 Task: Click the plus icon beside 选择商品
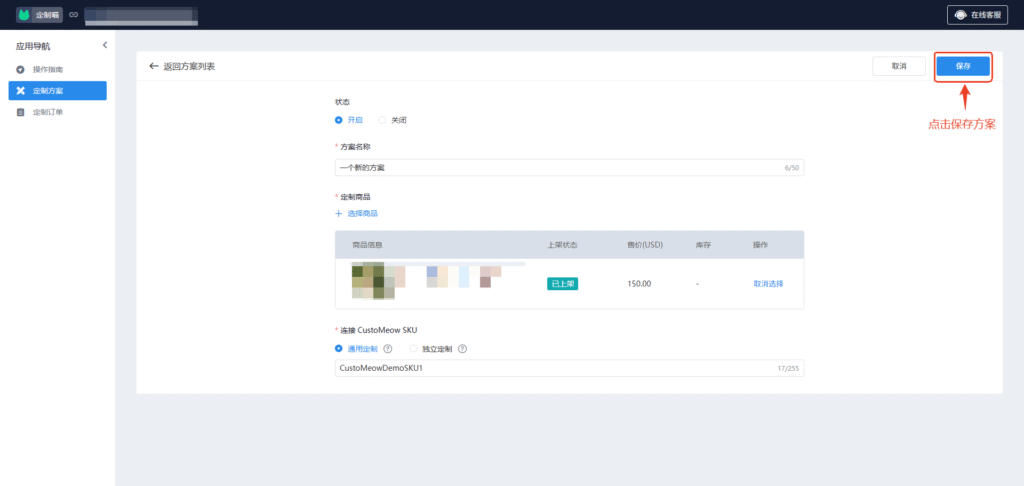coord(338,214)
